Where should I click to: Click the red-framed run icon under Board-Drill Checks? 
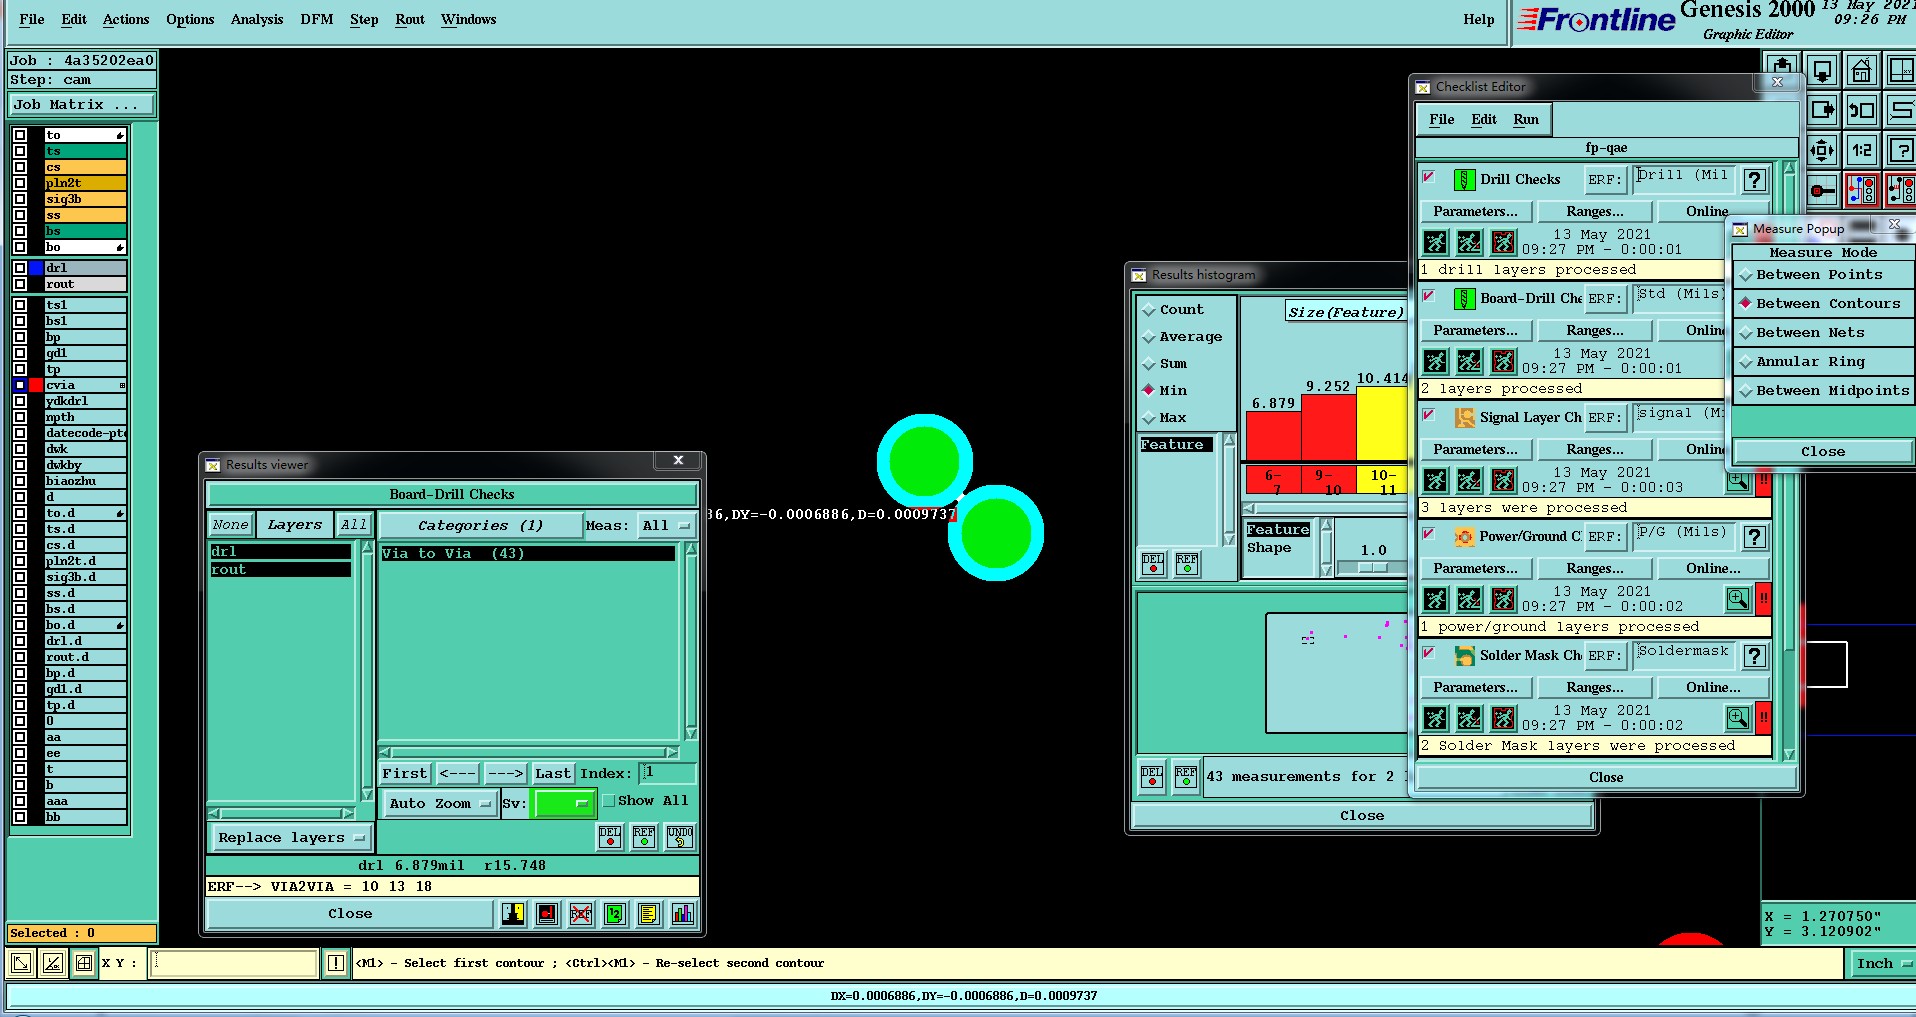[x=1503, y=361]
